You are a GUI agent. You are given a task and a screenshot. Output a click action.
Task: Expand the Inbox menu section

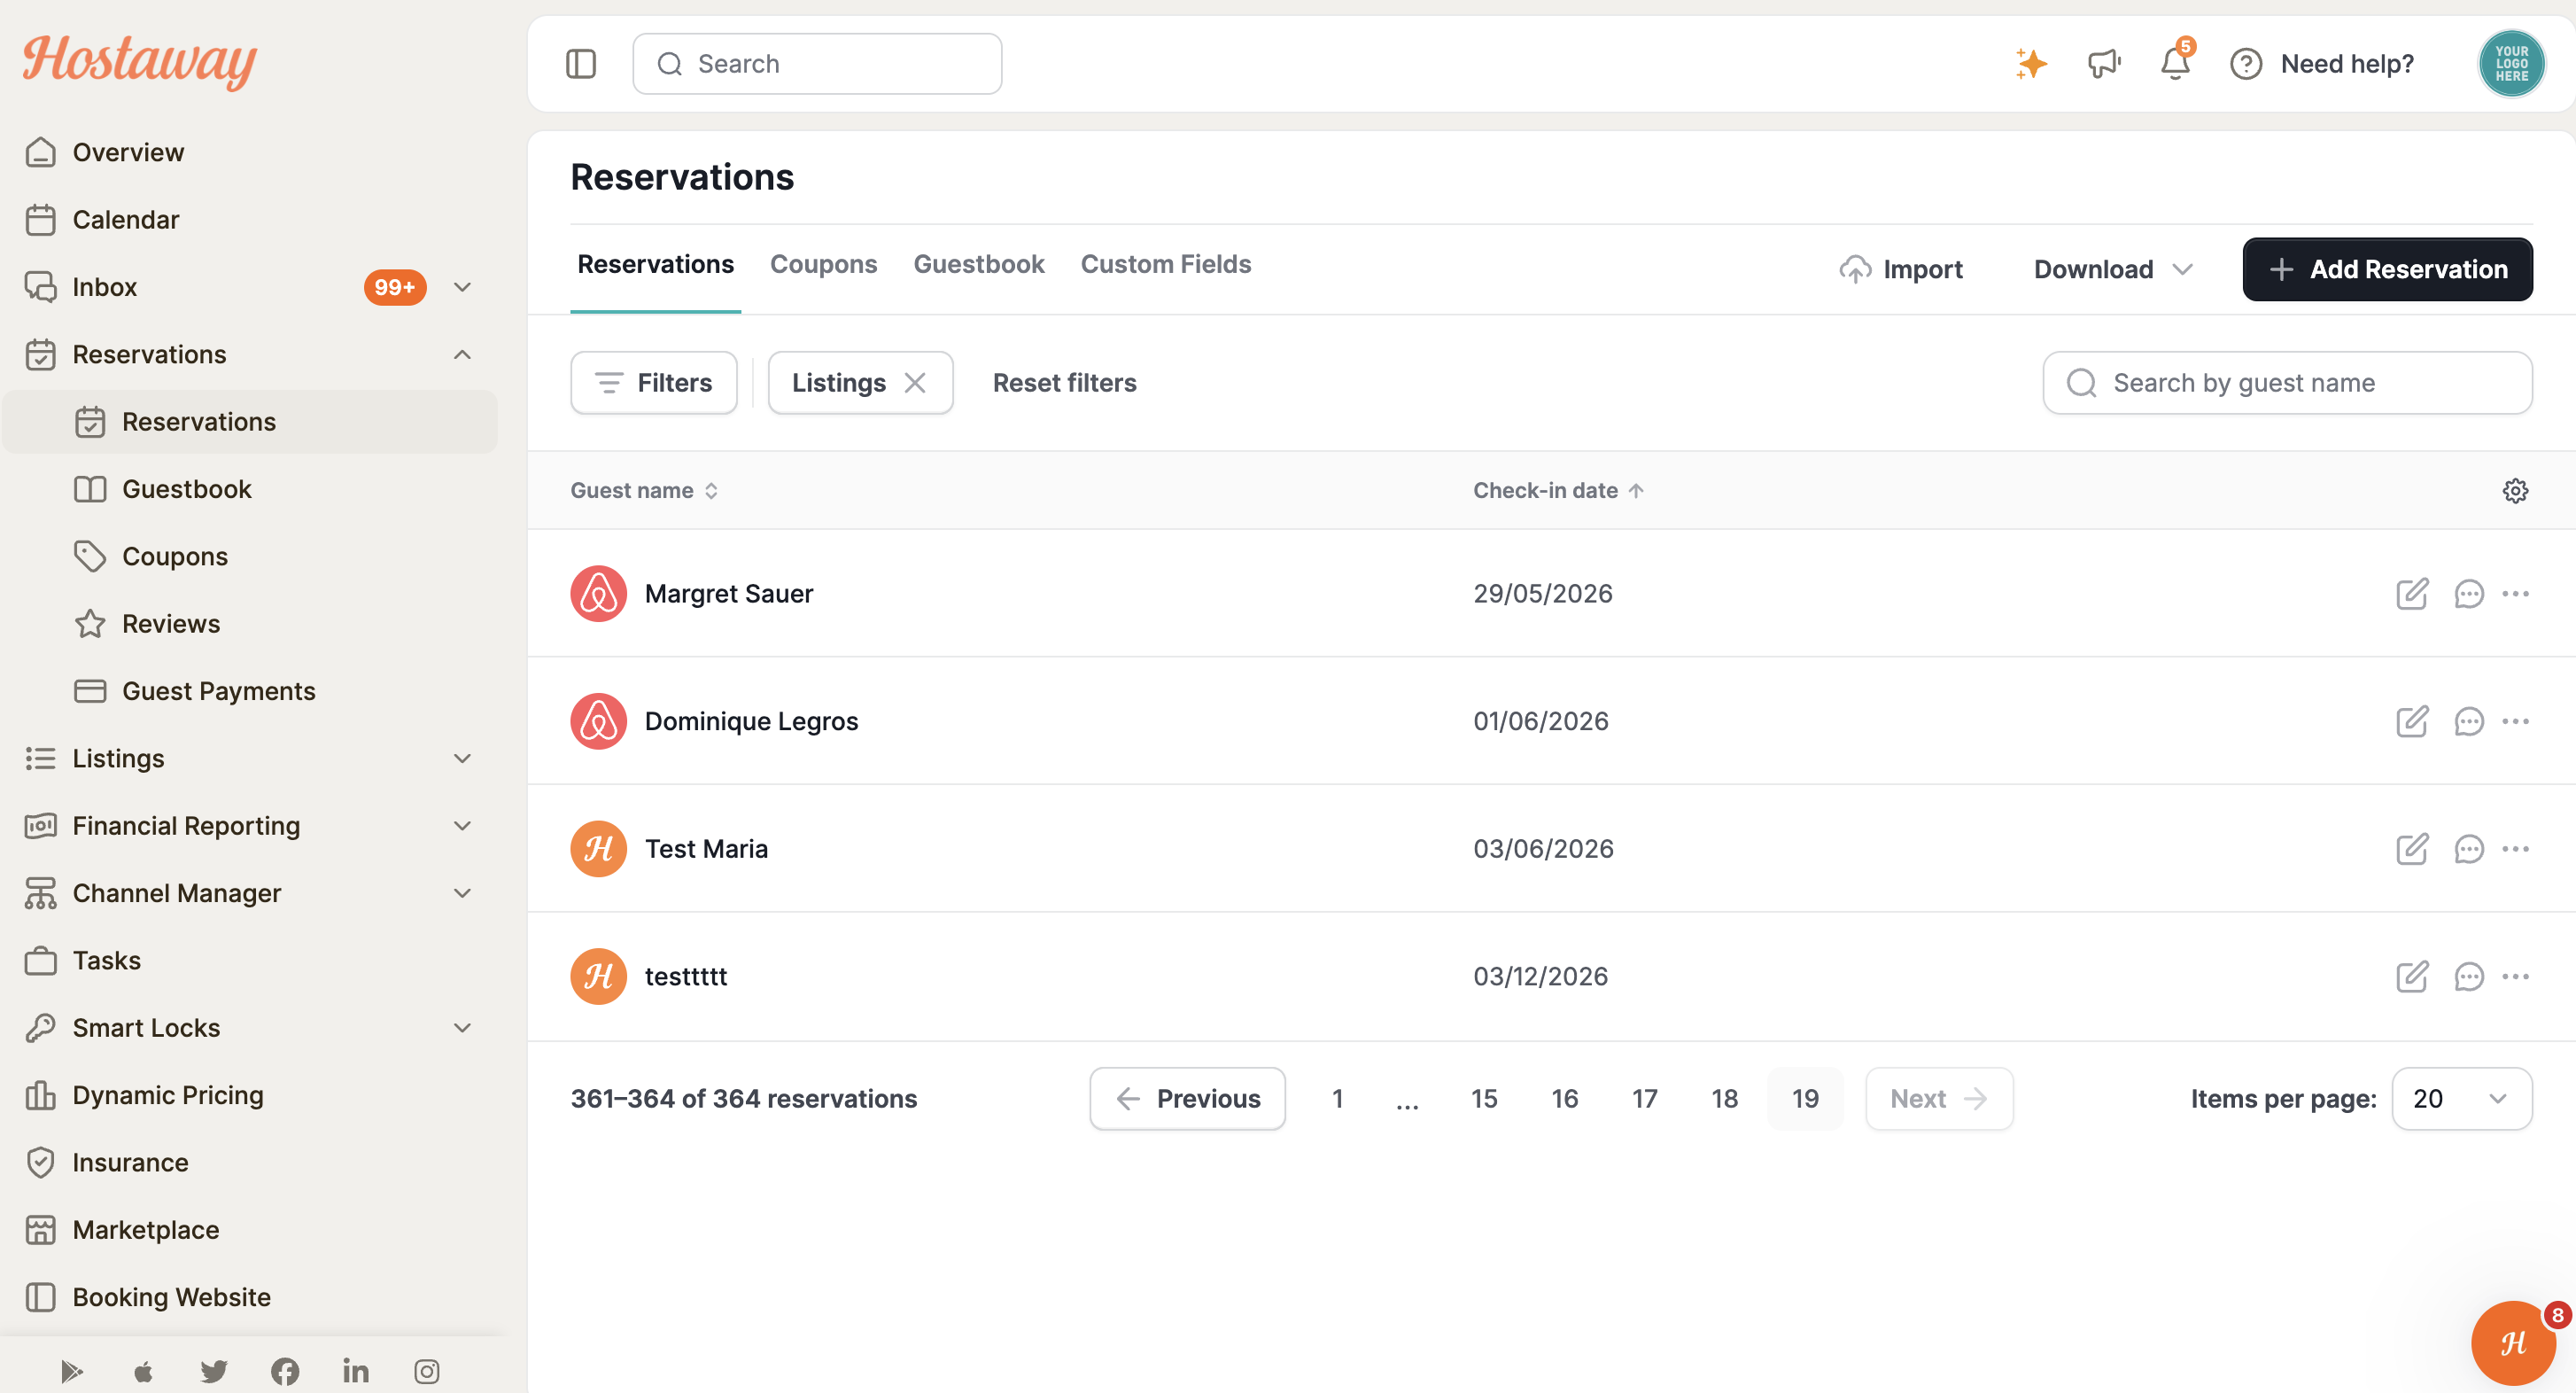[462, 287]
